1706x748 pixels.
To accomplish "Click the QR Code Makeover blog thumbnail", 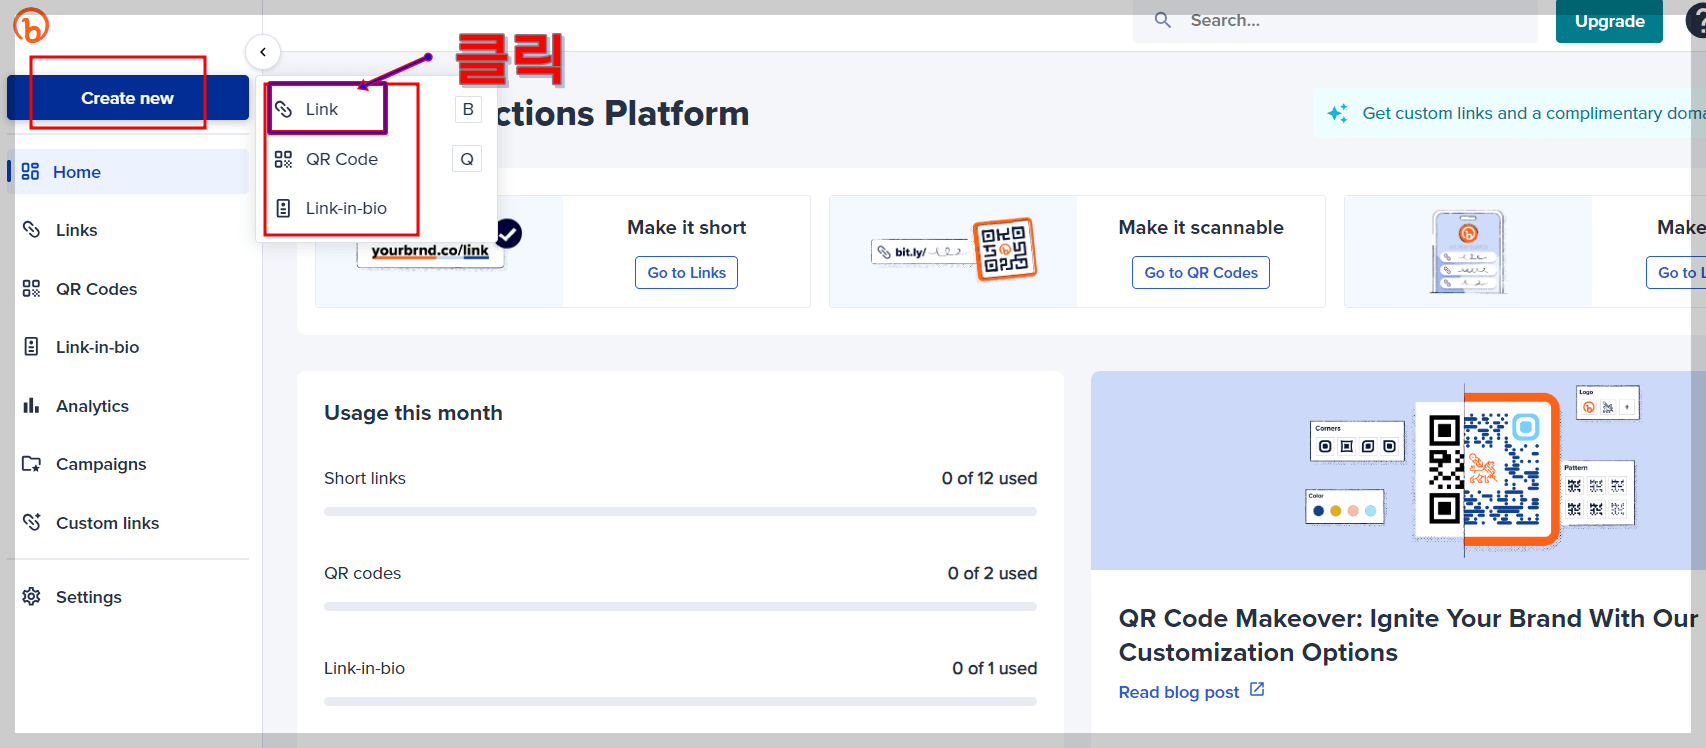I will point(1398,470).
